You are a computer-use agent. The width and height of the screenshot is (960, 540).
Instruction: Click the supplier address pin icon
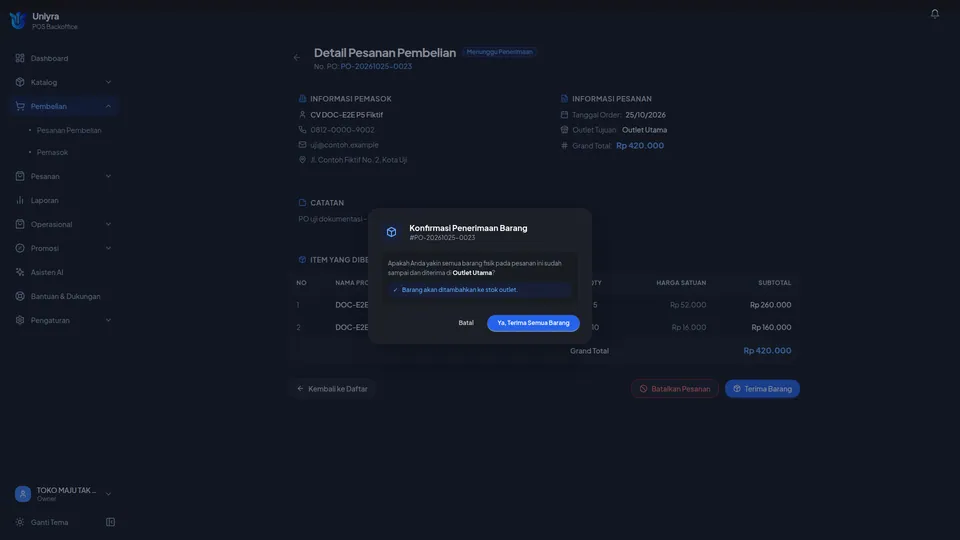click(302, 160)
